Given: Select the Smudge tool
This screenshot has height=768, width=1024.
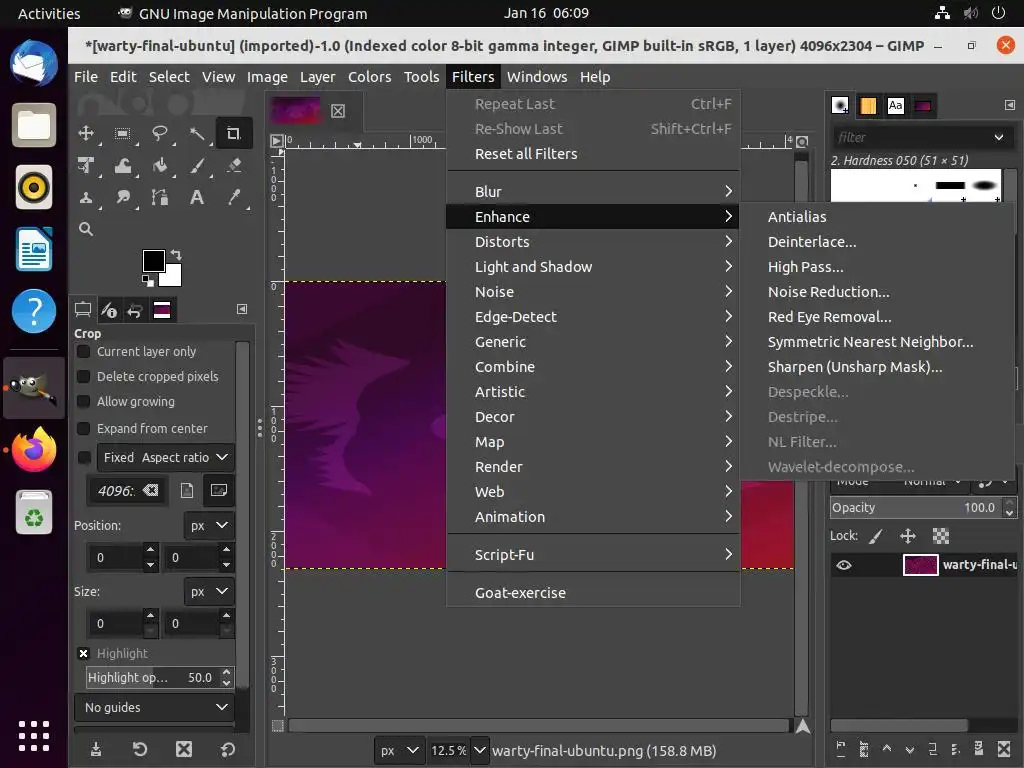Looking at the screenshot, I should pyautogui.click(x=122, y=197).
